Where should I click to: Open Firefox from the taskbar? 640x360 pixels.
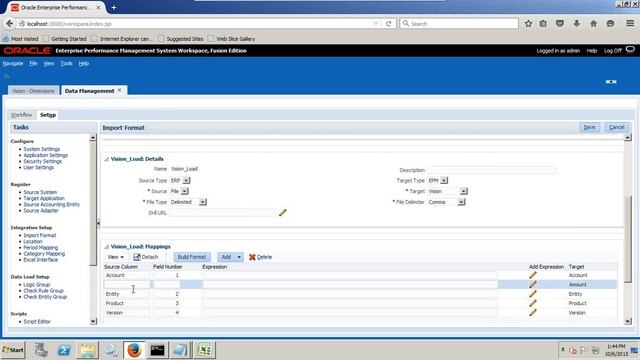tap(134, 350)
